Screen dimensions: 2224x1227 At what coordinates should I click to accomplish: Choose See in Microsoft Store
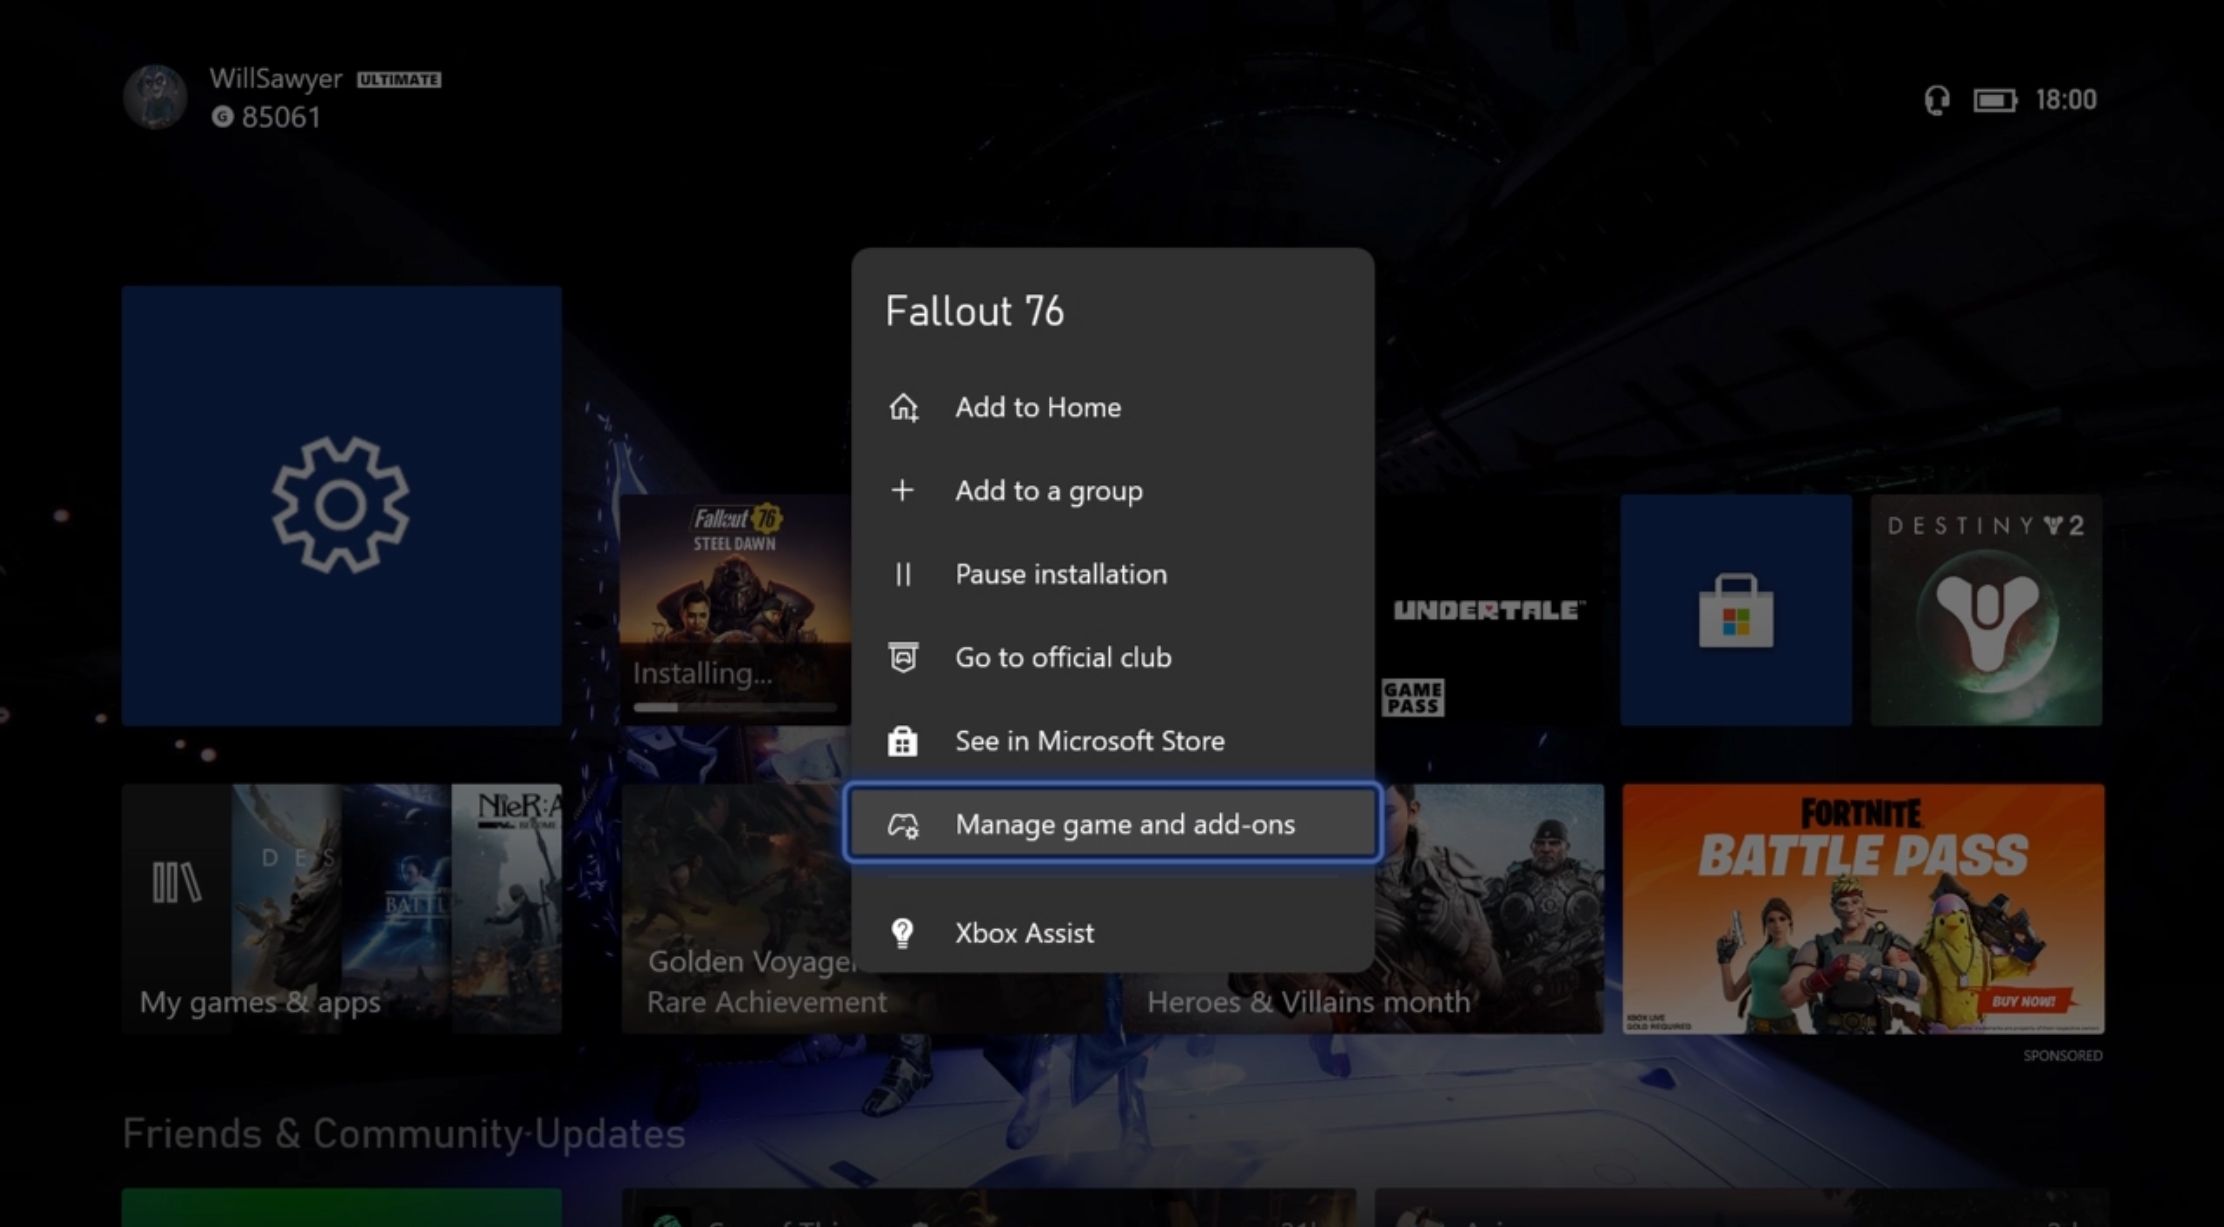[x=1113, y=741]
